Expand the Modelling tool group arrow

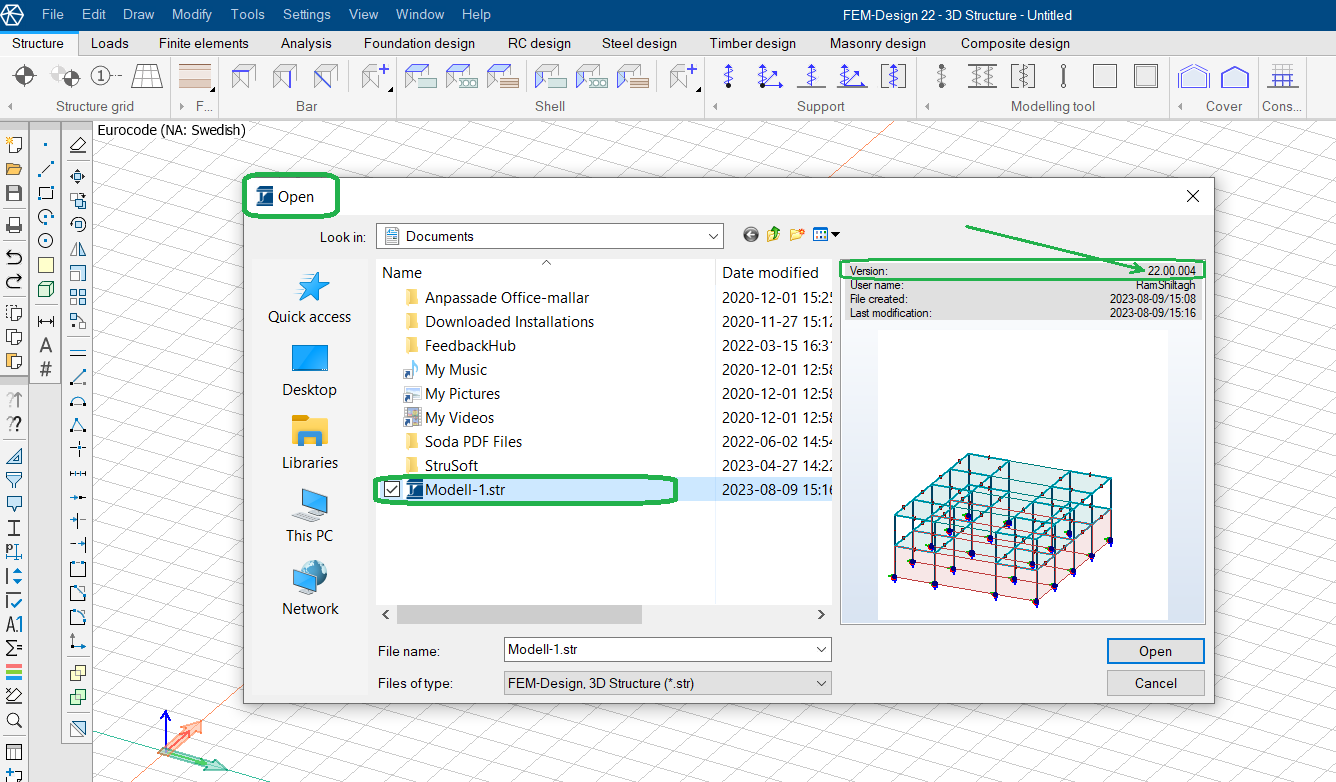(x=927, y=106)
